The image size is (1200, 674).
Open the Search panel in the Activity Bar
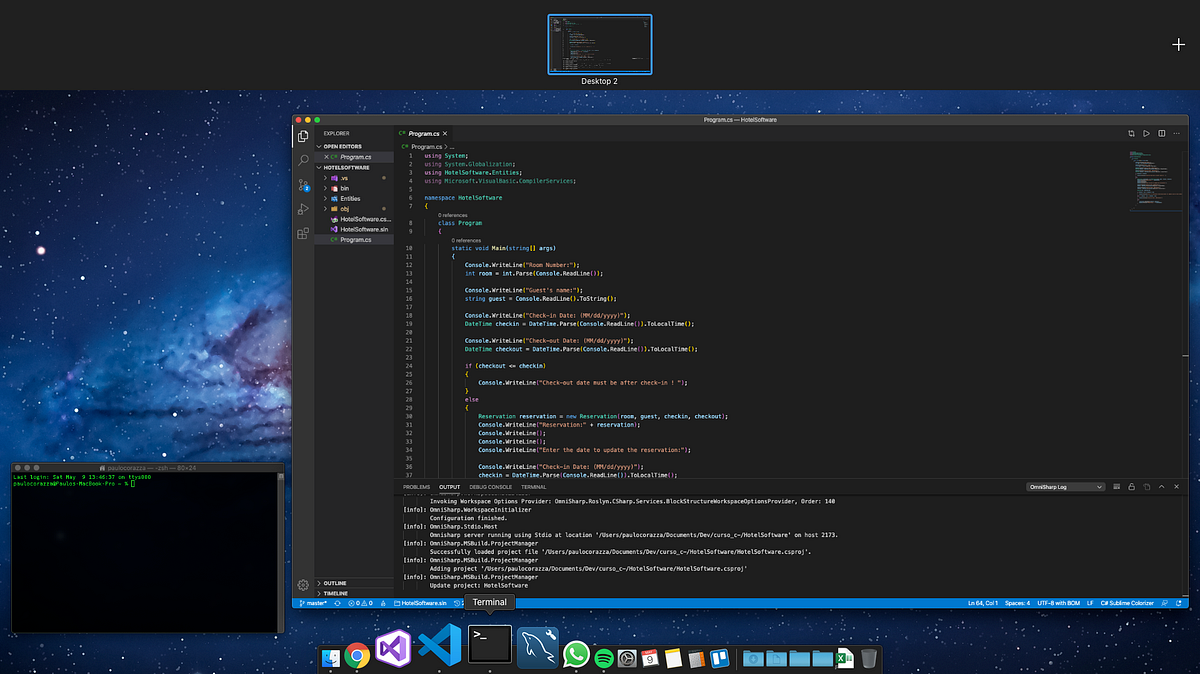click(302, 159)
